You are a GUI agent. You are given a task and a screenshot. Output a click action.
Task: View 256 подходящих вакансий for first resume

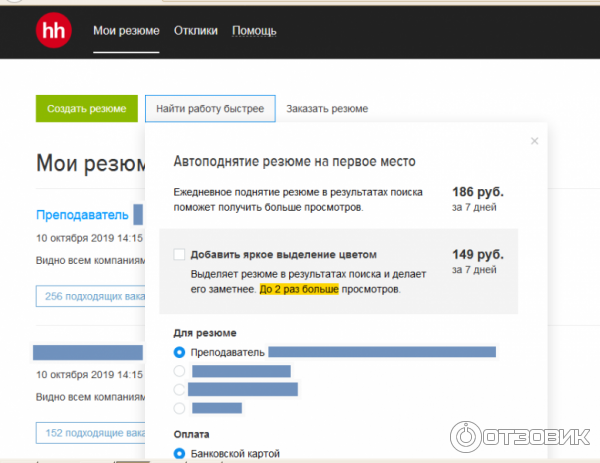90,296
